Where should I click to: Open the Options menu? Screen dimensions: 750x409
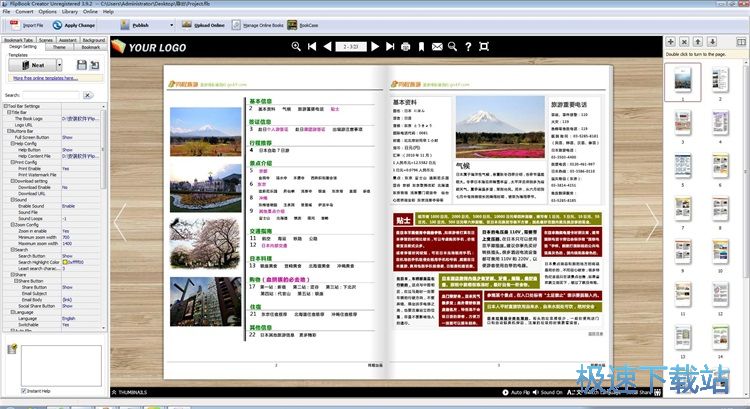(x=47, y=11)
